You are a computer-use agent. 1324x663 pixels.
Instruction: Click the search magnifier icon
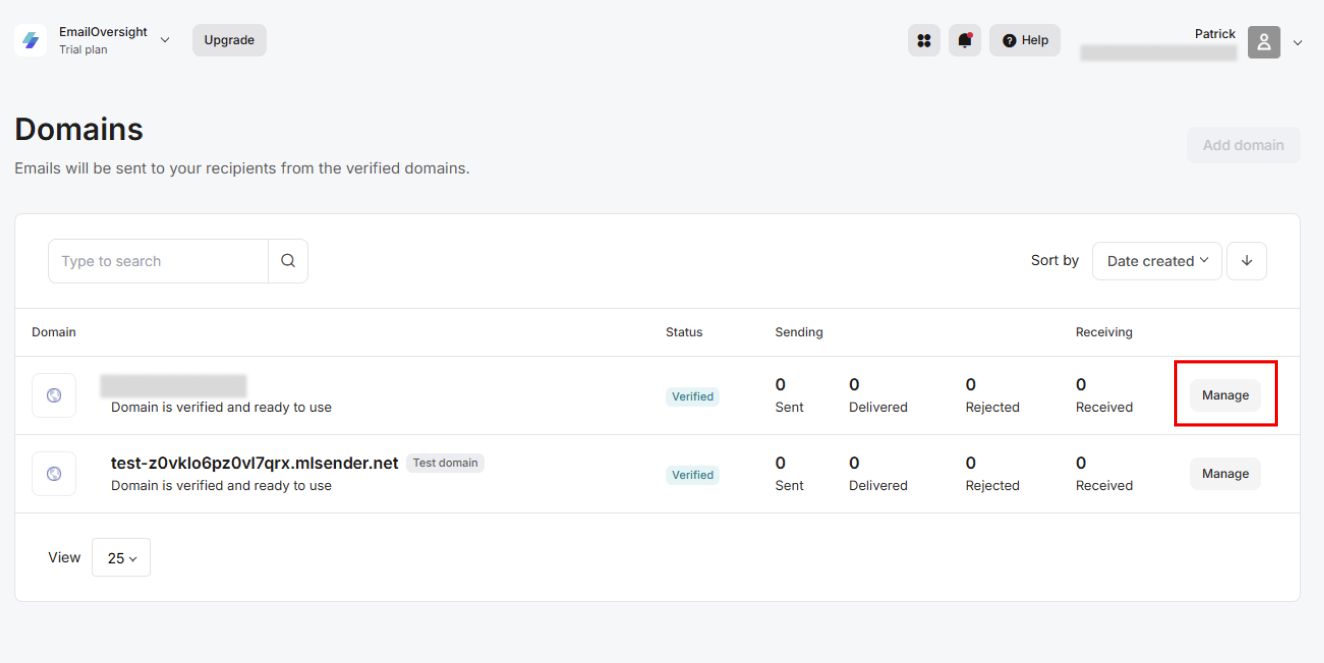[288, 261]
